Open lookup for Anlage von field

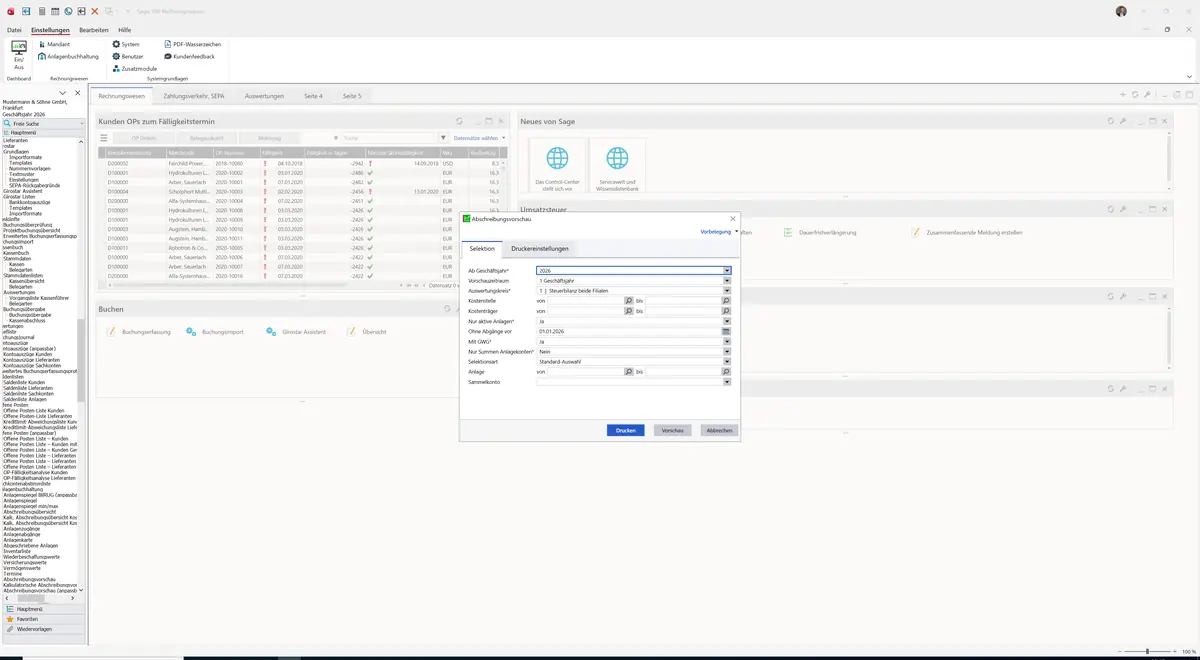coord(629,371)
